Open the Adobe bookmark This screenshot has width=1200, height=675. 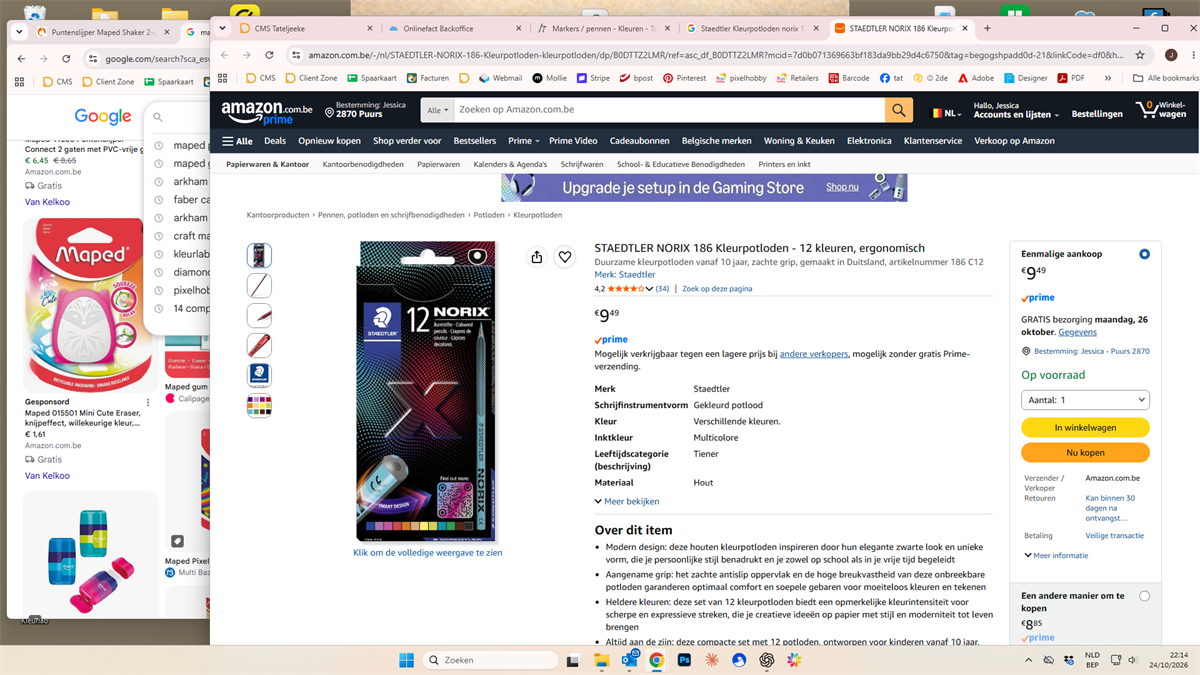click(x=976, y=78)
